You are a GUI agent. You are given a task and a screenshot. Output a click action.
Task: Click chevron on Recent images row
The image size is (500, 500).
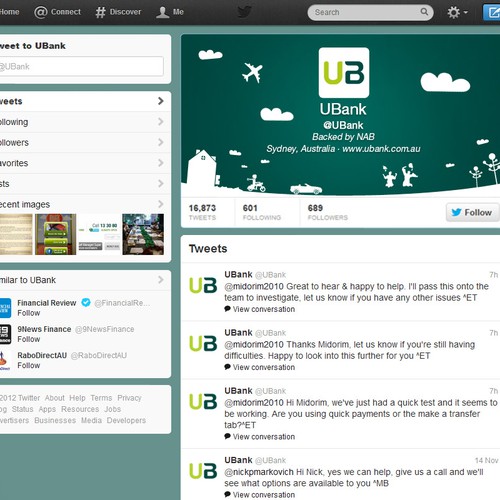161,204
